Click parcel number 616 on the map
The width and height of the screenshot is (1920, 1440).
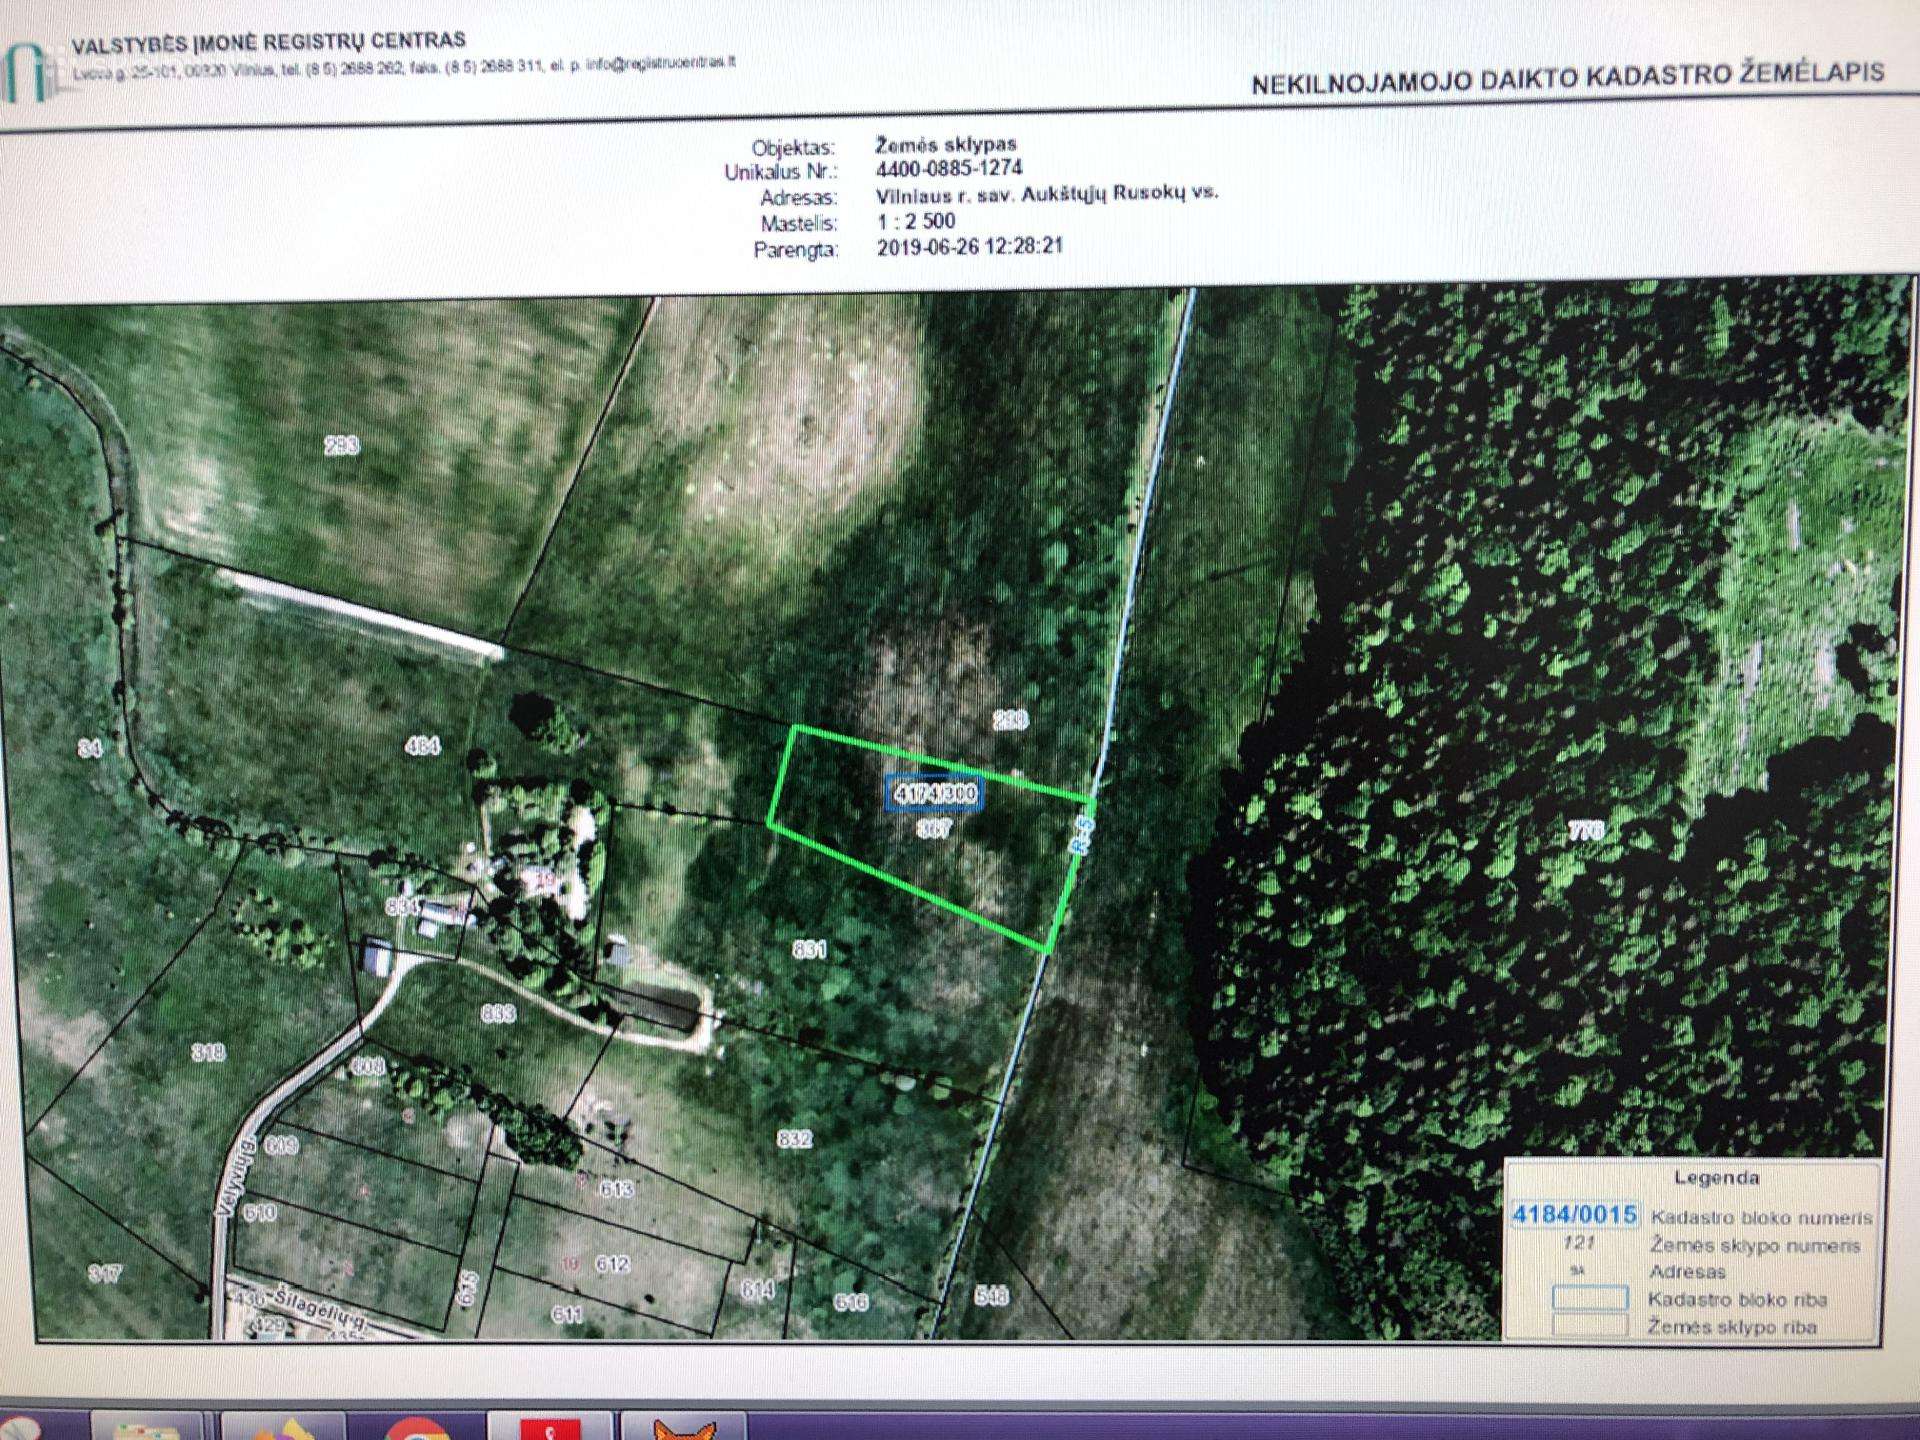tap(850, 1301)
